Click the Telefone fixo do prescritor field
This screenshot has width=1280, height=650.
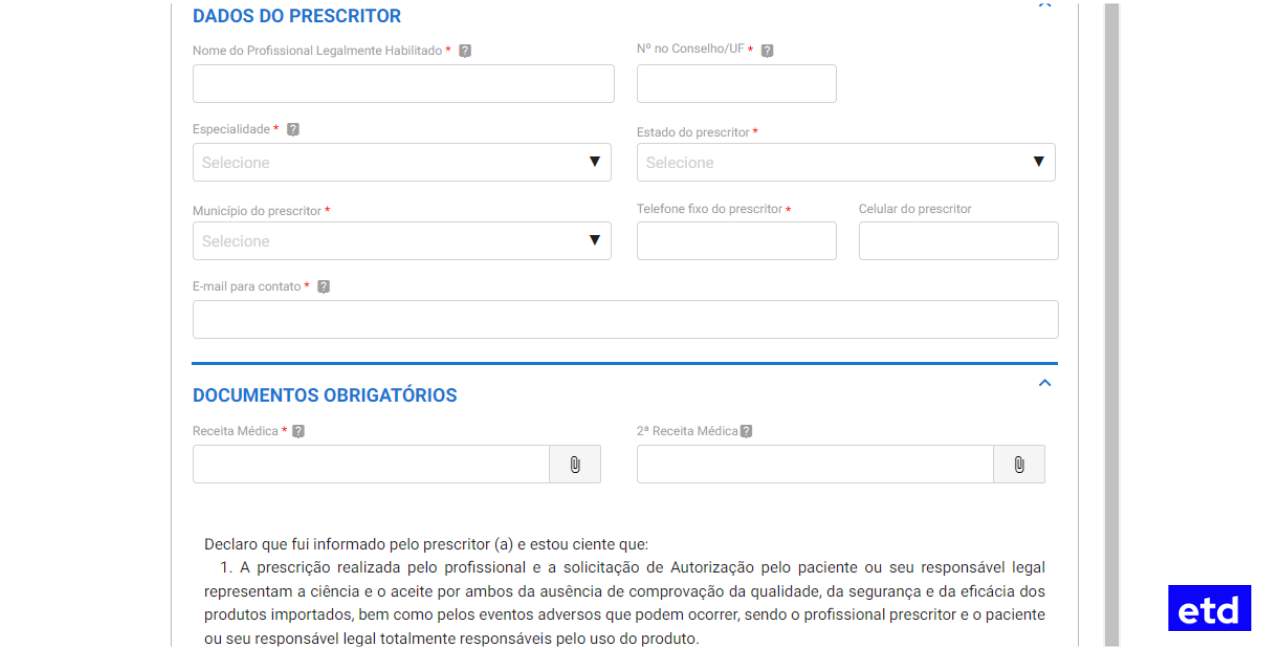(736, 241)
